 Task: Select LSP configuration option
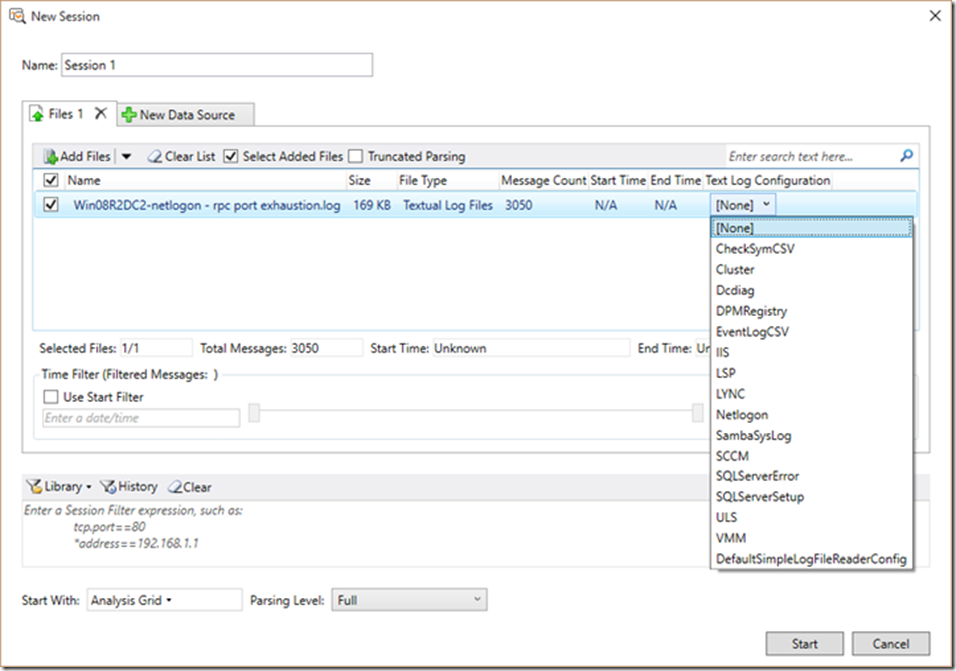(x=812, y=373)
